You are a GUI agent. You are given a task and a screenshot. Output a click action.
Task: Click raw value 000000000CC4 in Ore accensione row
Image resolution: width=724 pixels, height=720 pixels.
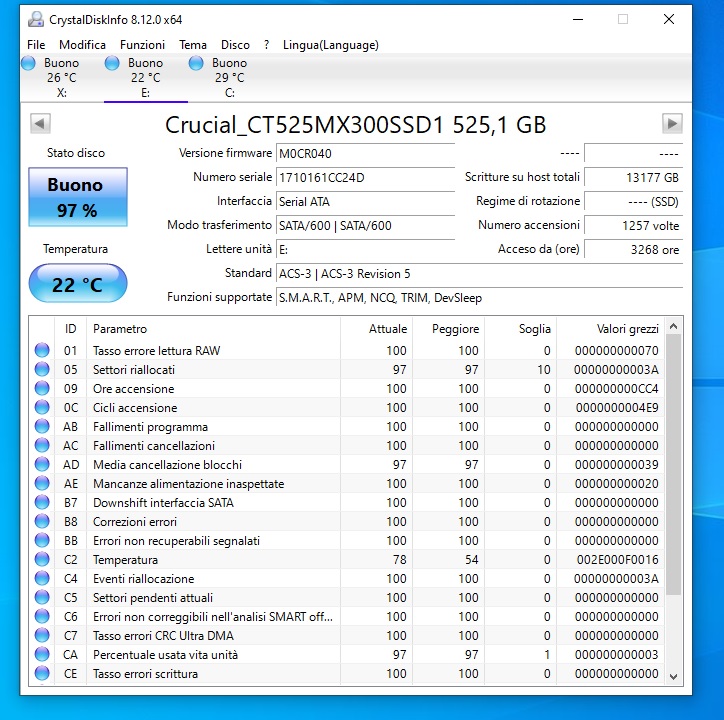616,388
